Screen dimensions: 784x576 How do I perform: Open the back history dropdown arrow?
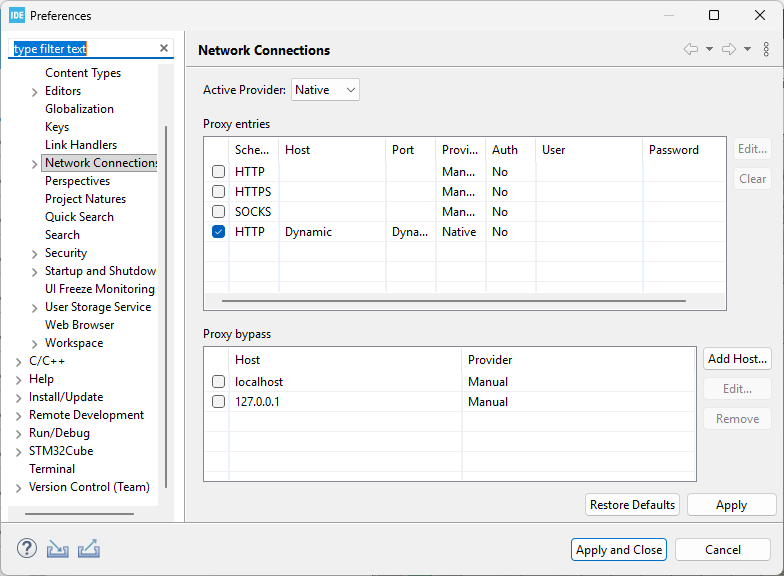coord(709,49)
